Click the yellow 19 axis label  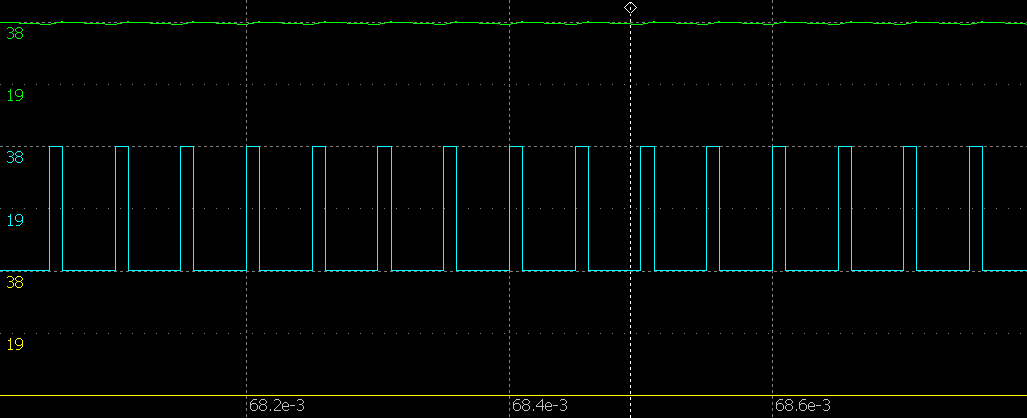pyautogui.click(x=15, y=344)
